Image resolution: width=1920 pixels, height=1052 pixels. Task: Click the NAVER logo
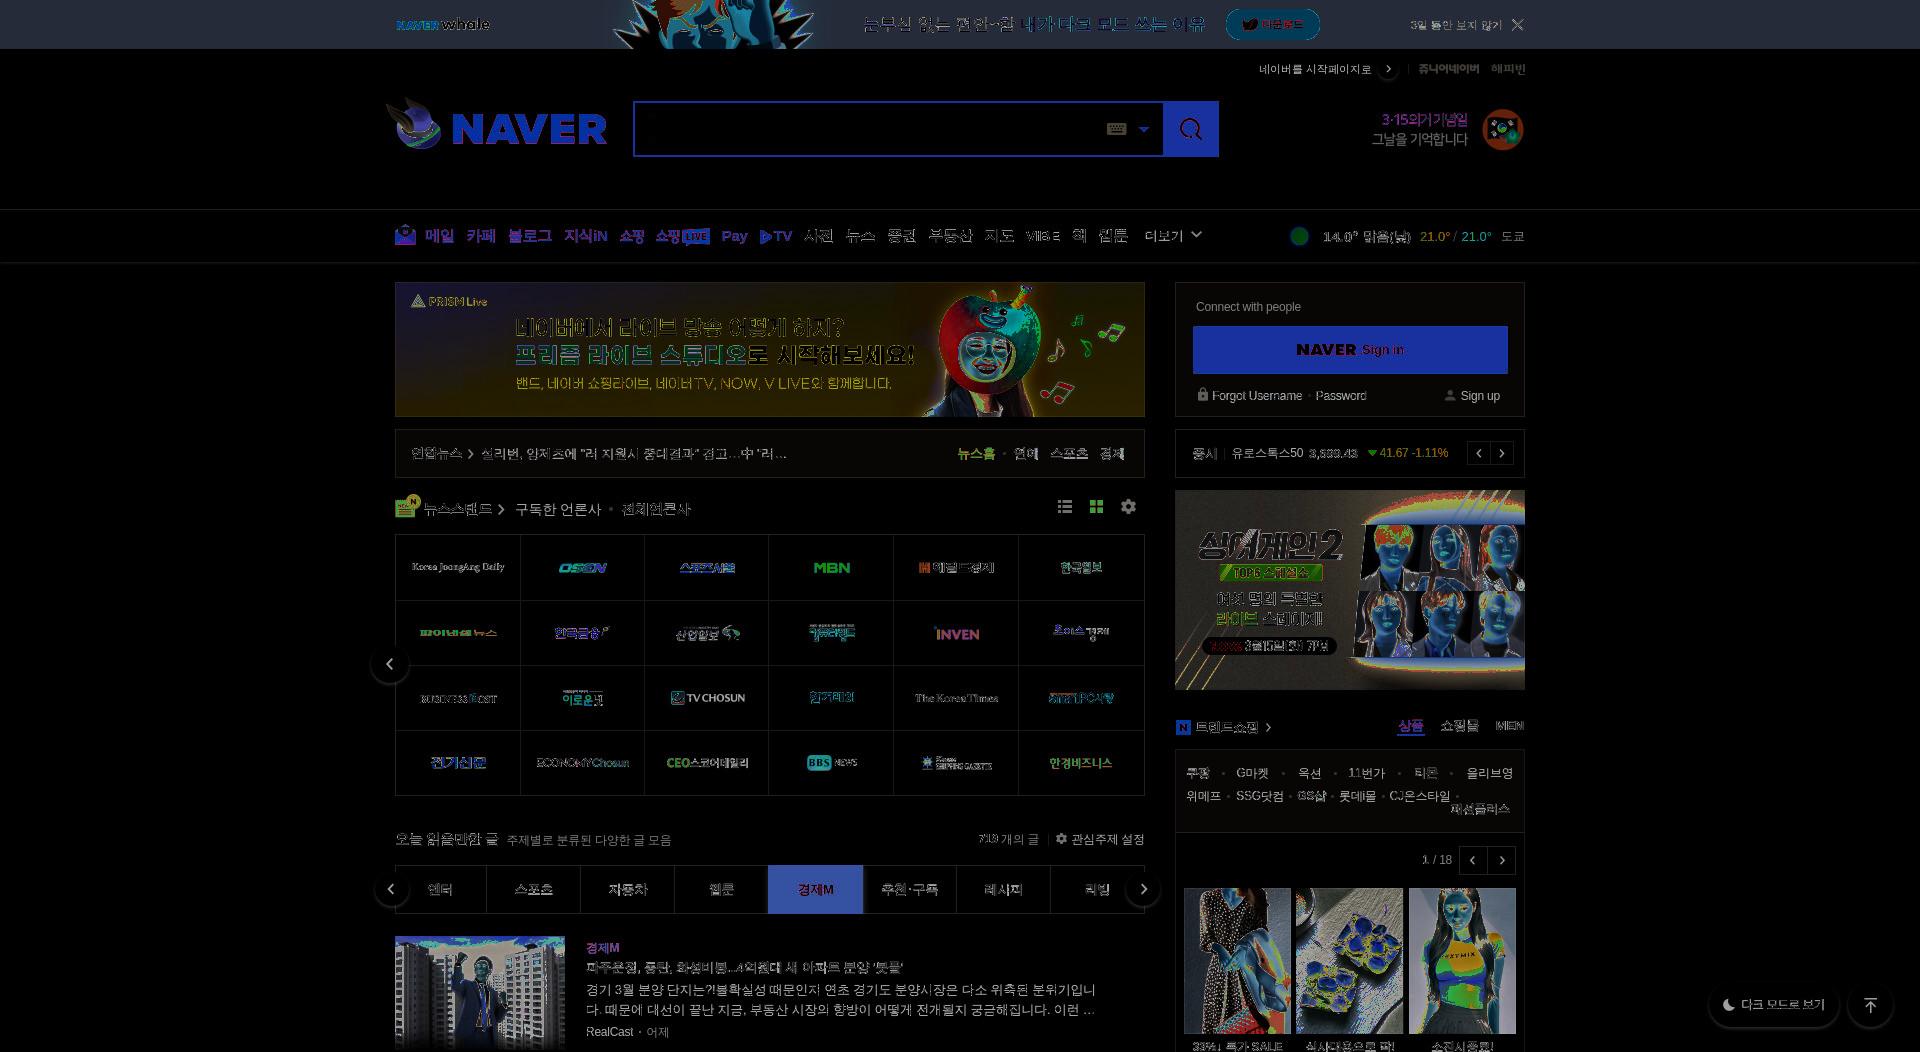click(529, 129)
